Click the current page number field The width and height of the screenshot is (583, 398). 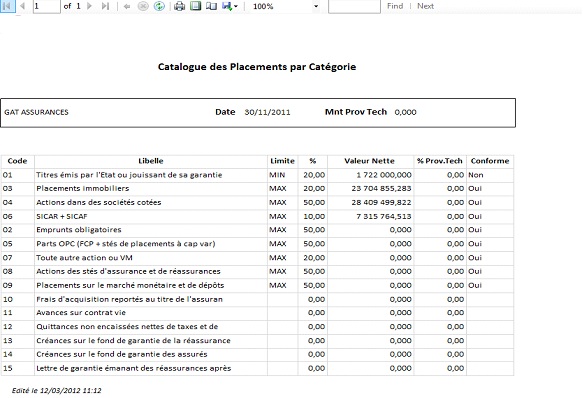click(x=46, y=6)
